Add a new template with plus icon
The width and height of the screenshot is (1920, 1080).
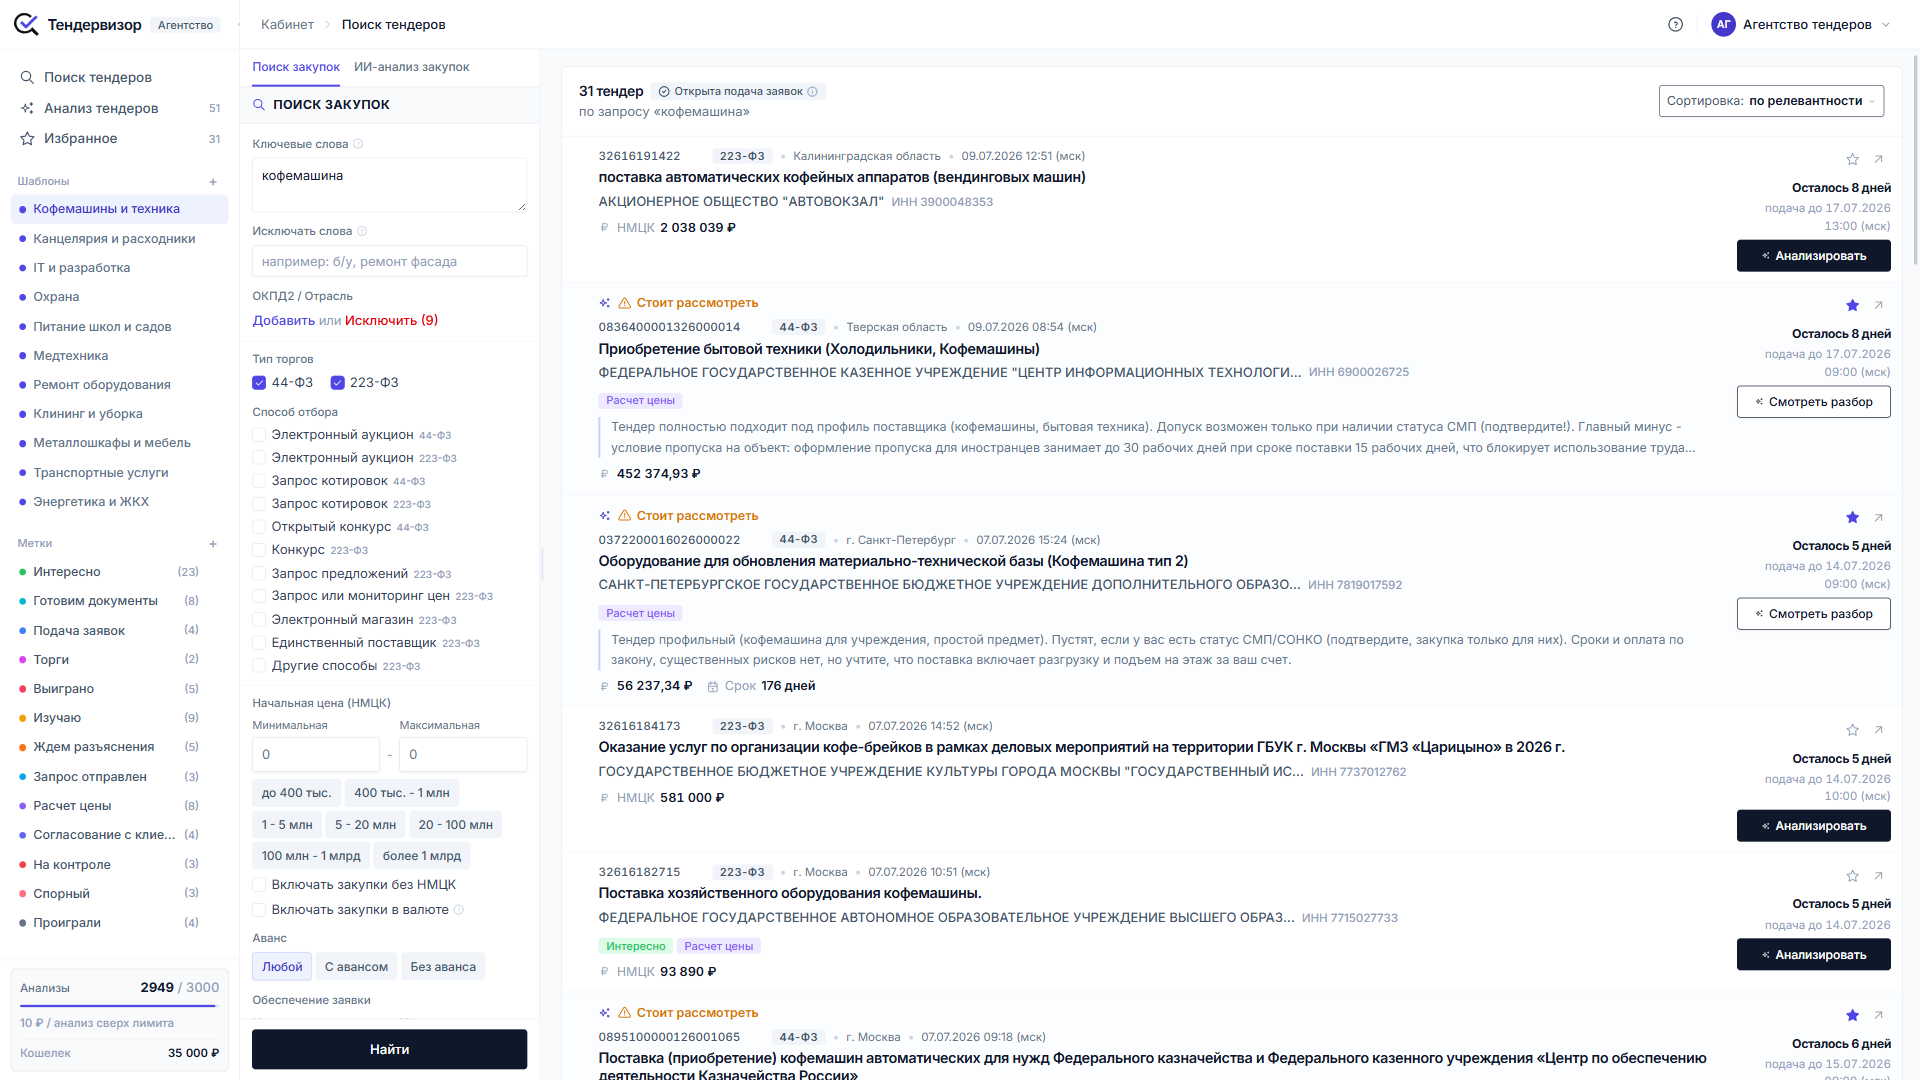click(213, 182)
